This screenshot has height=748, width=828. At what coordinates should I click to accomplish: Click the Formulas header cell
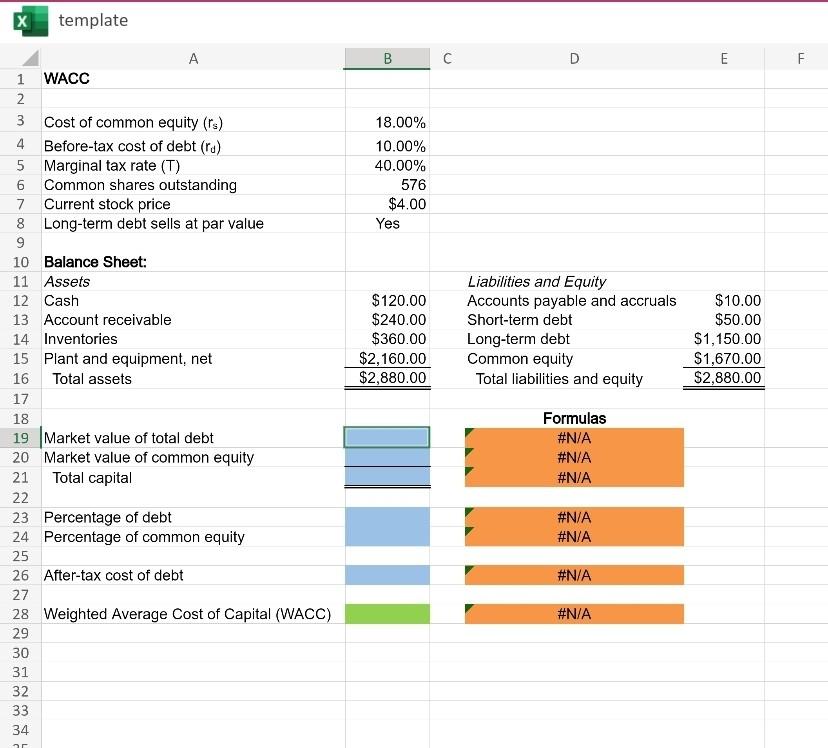click(574, 418)
